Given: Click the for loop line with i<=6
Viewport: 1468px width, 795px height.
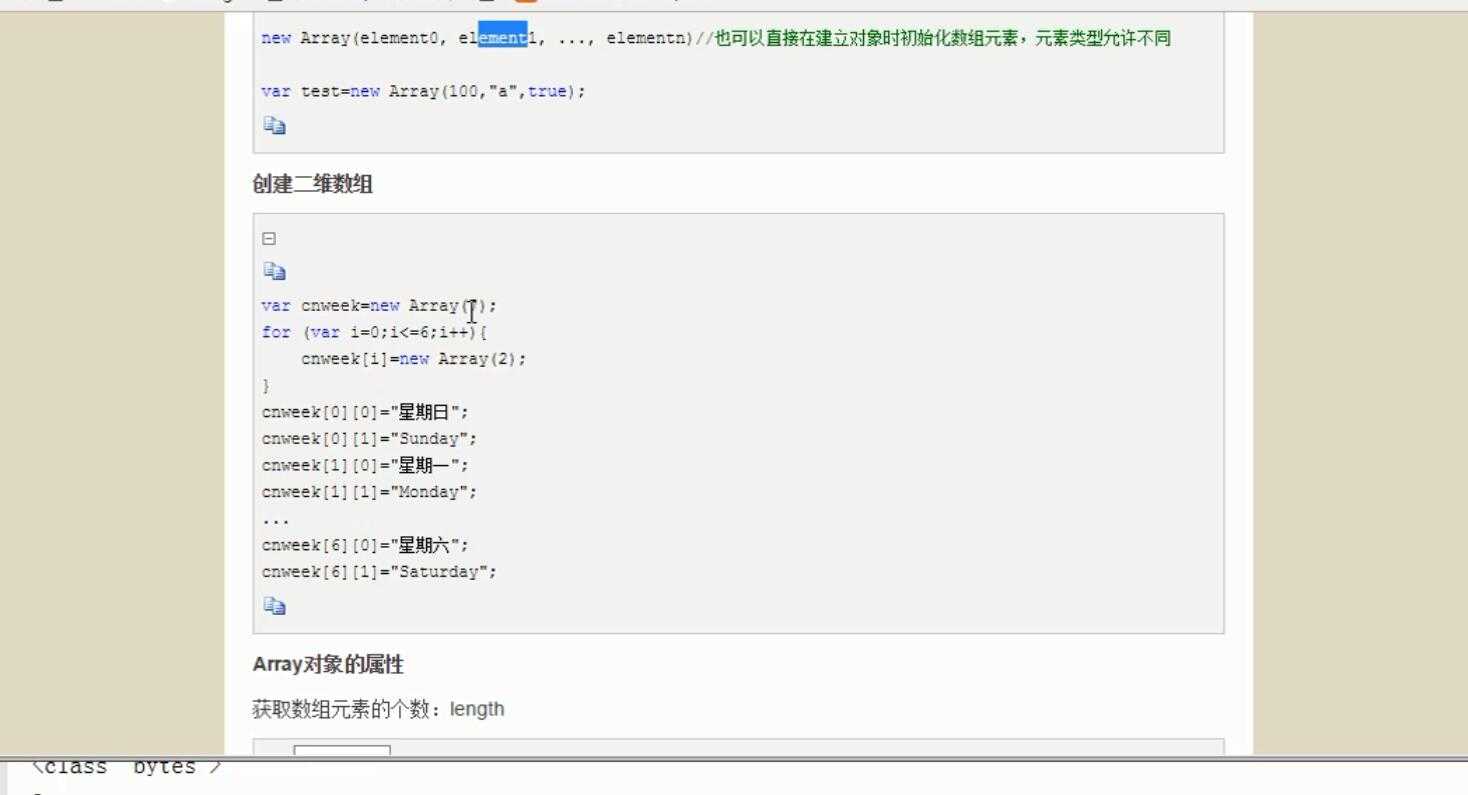Looking at the screenshot, I should (x=374, y=332).
